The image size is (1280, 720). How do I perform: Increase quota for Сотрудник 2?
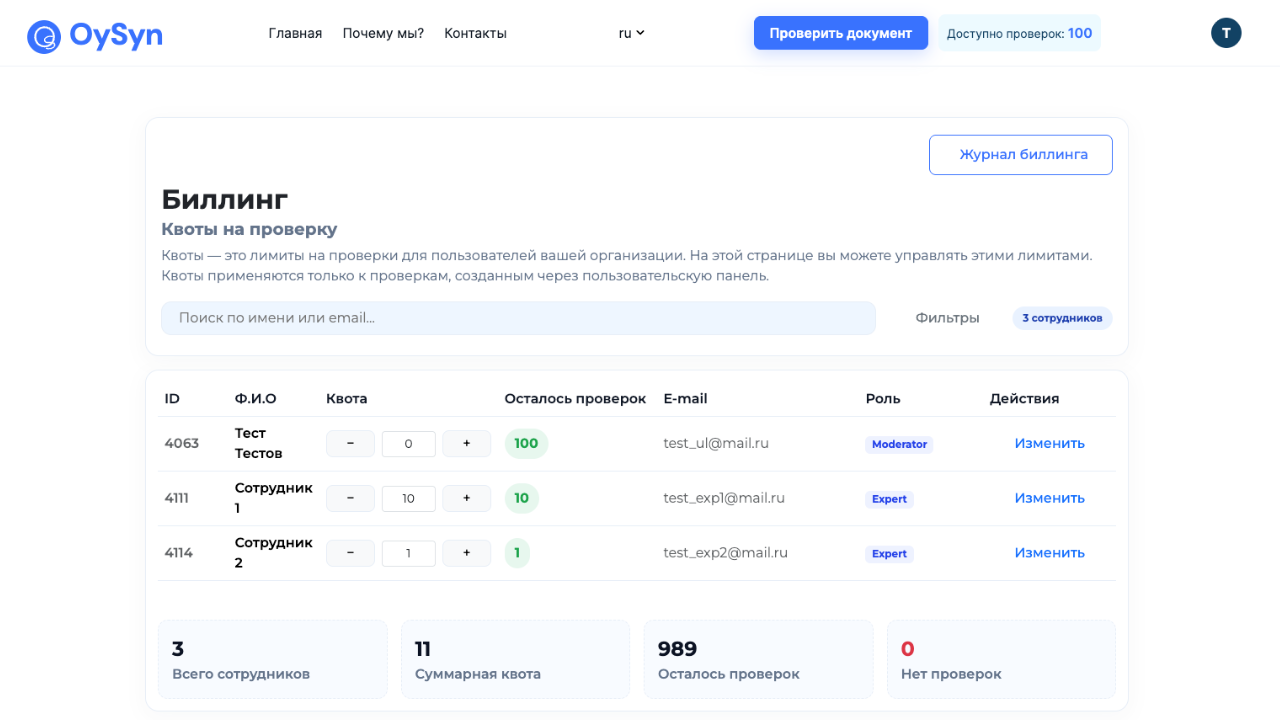466,553
